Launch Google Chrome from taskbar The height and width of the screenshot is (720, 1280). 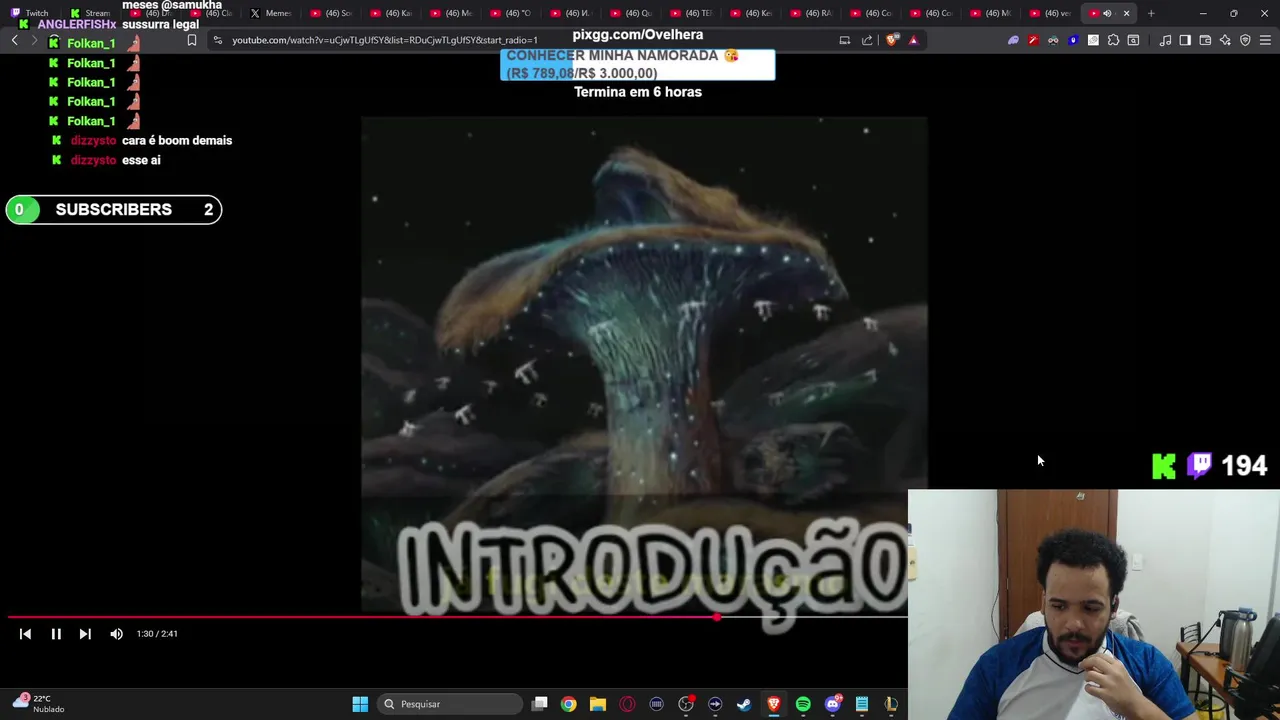568,704
